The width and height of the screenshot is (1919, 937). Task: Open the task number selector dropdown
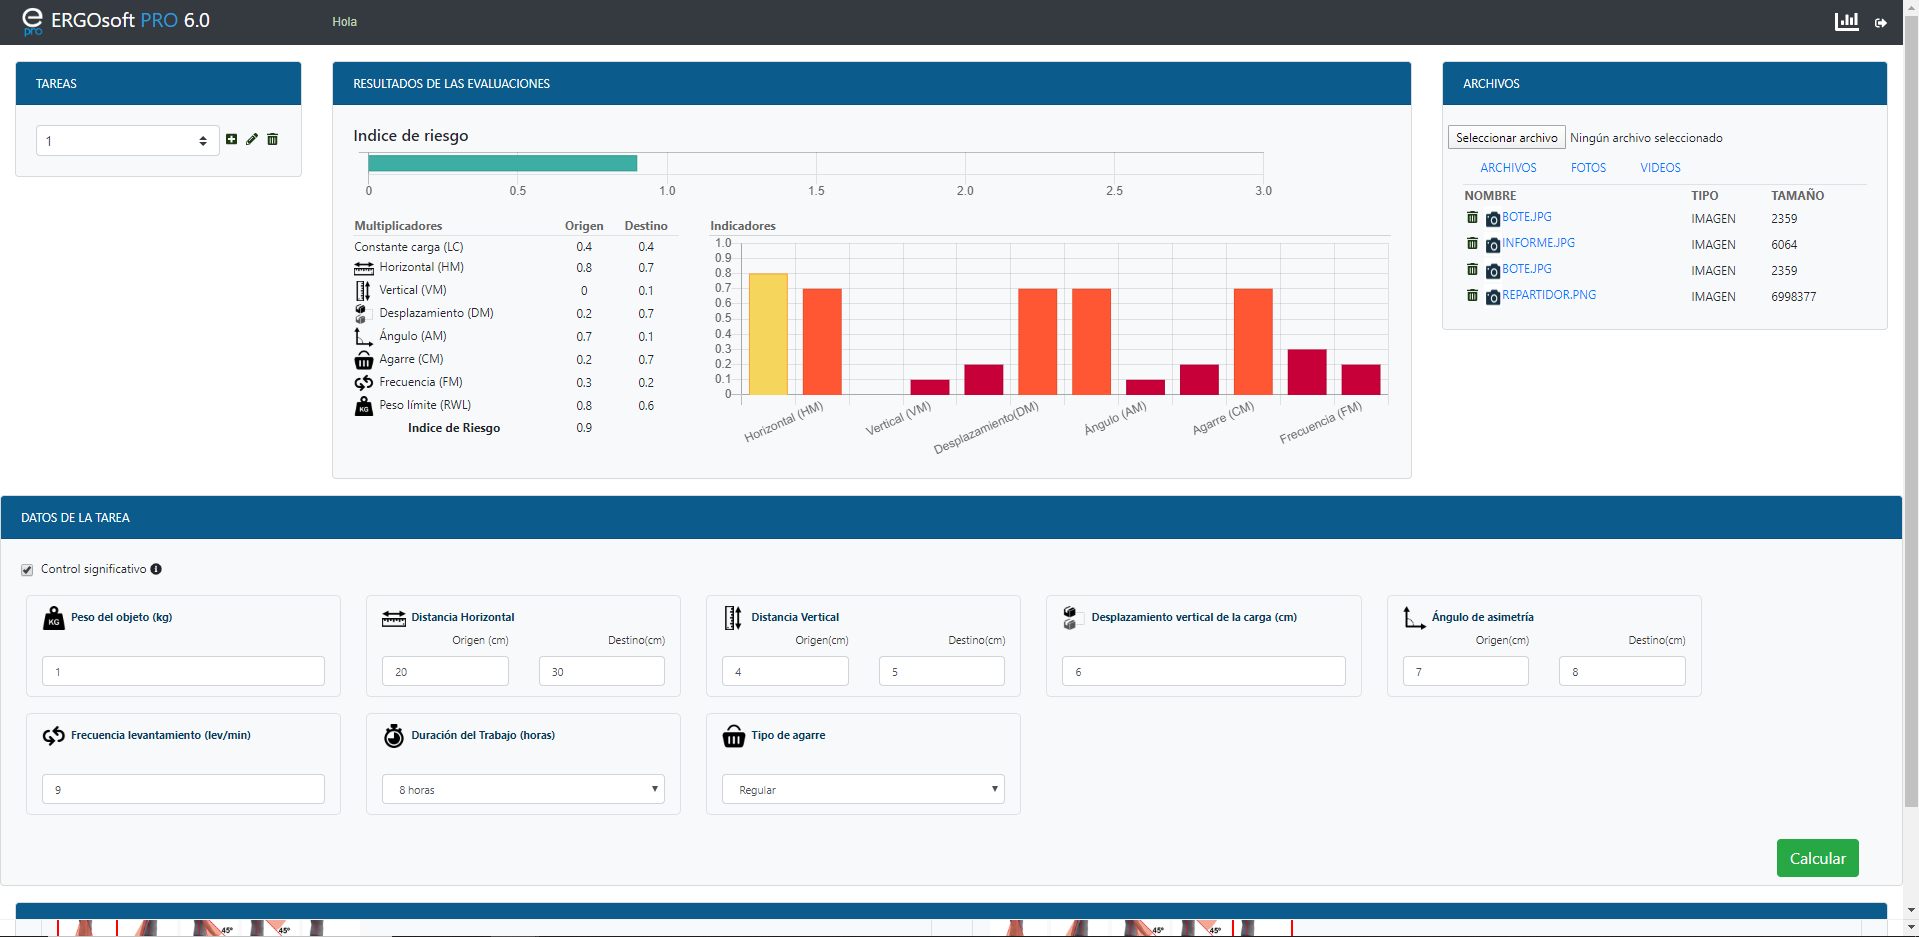coord(128,141)
